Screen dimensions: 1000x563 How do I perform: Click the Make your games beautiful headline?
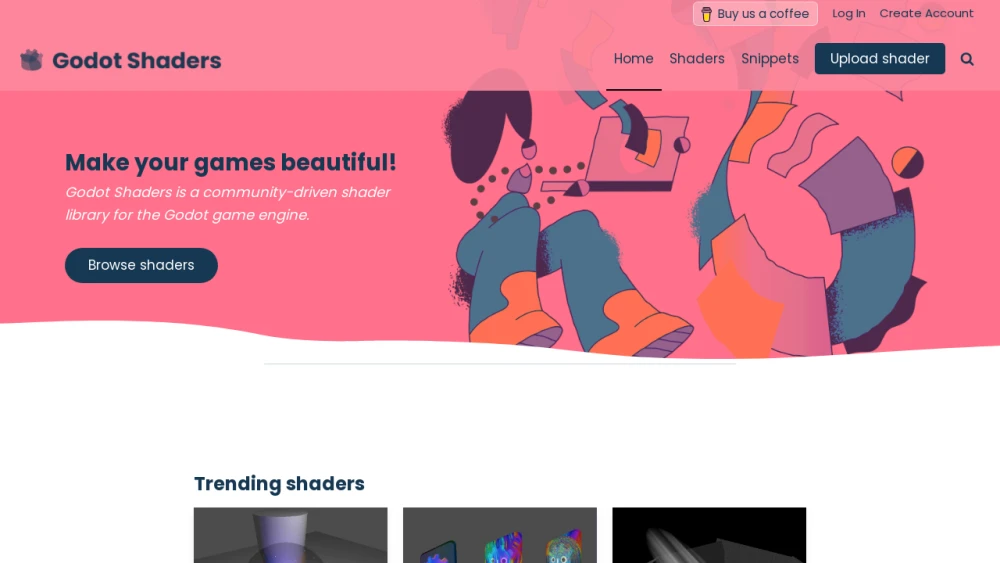click(x=230, y=162)
